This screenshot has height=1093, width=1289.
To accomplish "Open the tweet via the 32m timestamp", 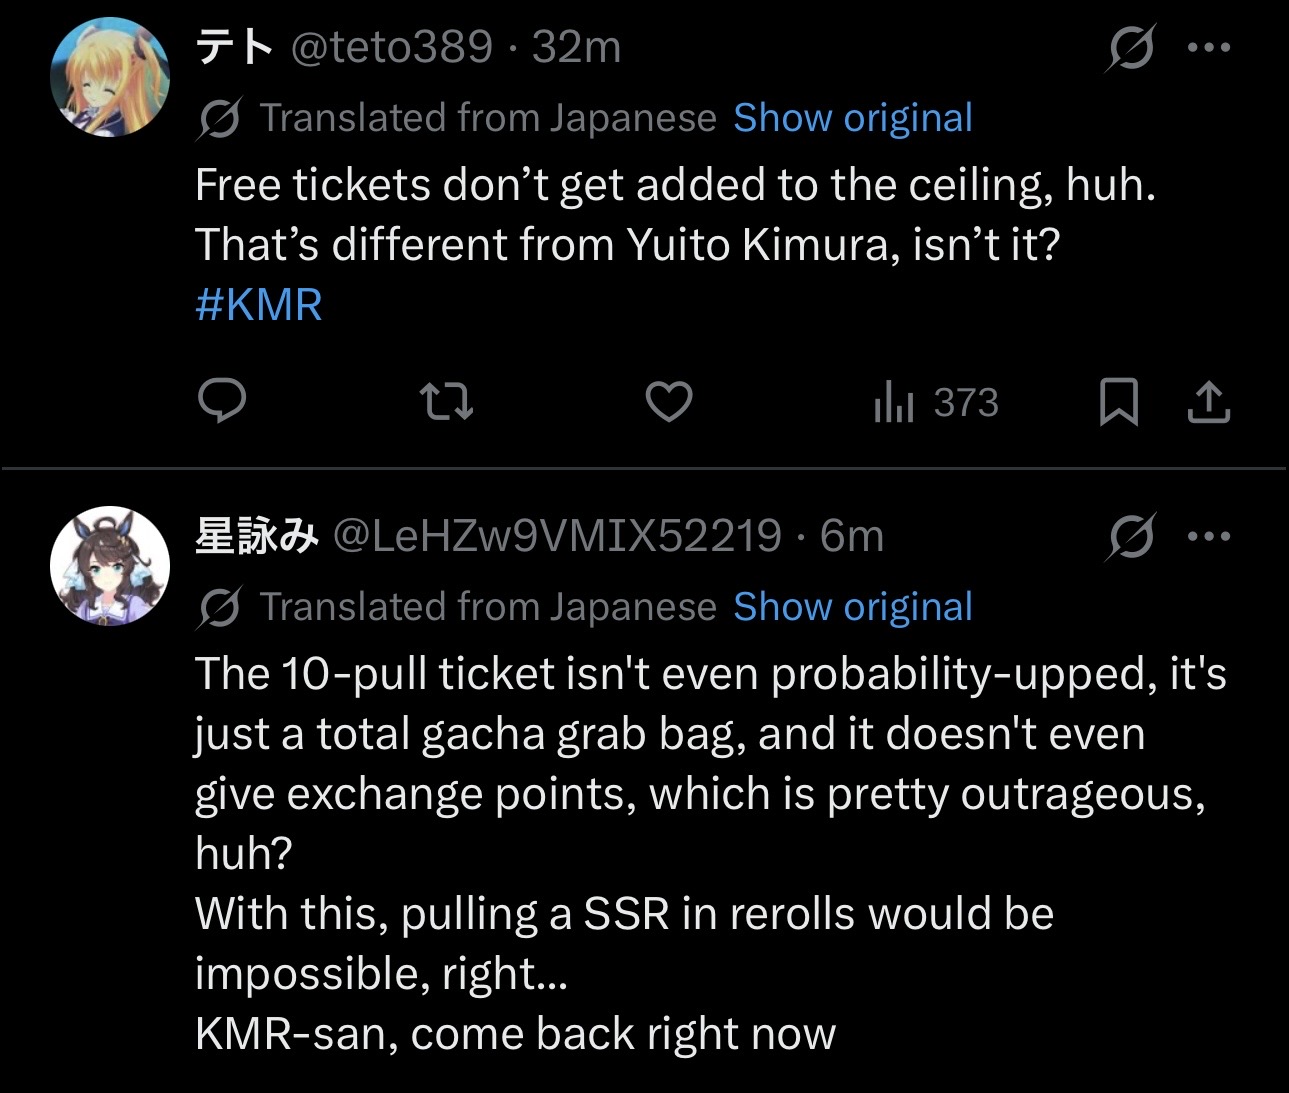I will tap(577, 47).
